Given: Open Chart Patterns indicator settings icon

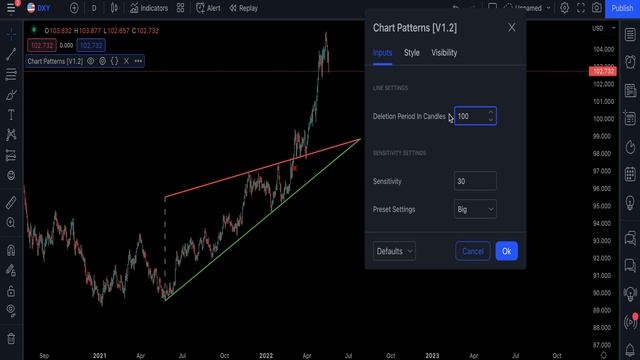Looking at the screenshot, I should tap(102, 61).
